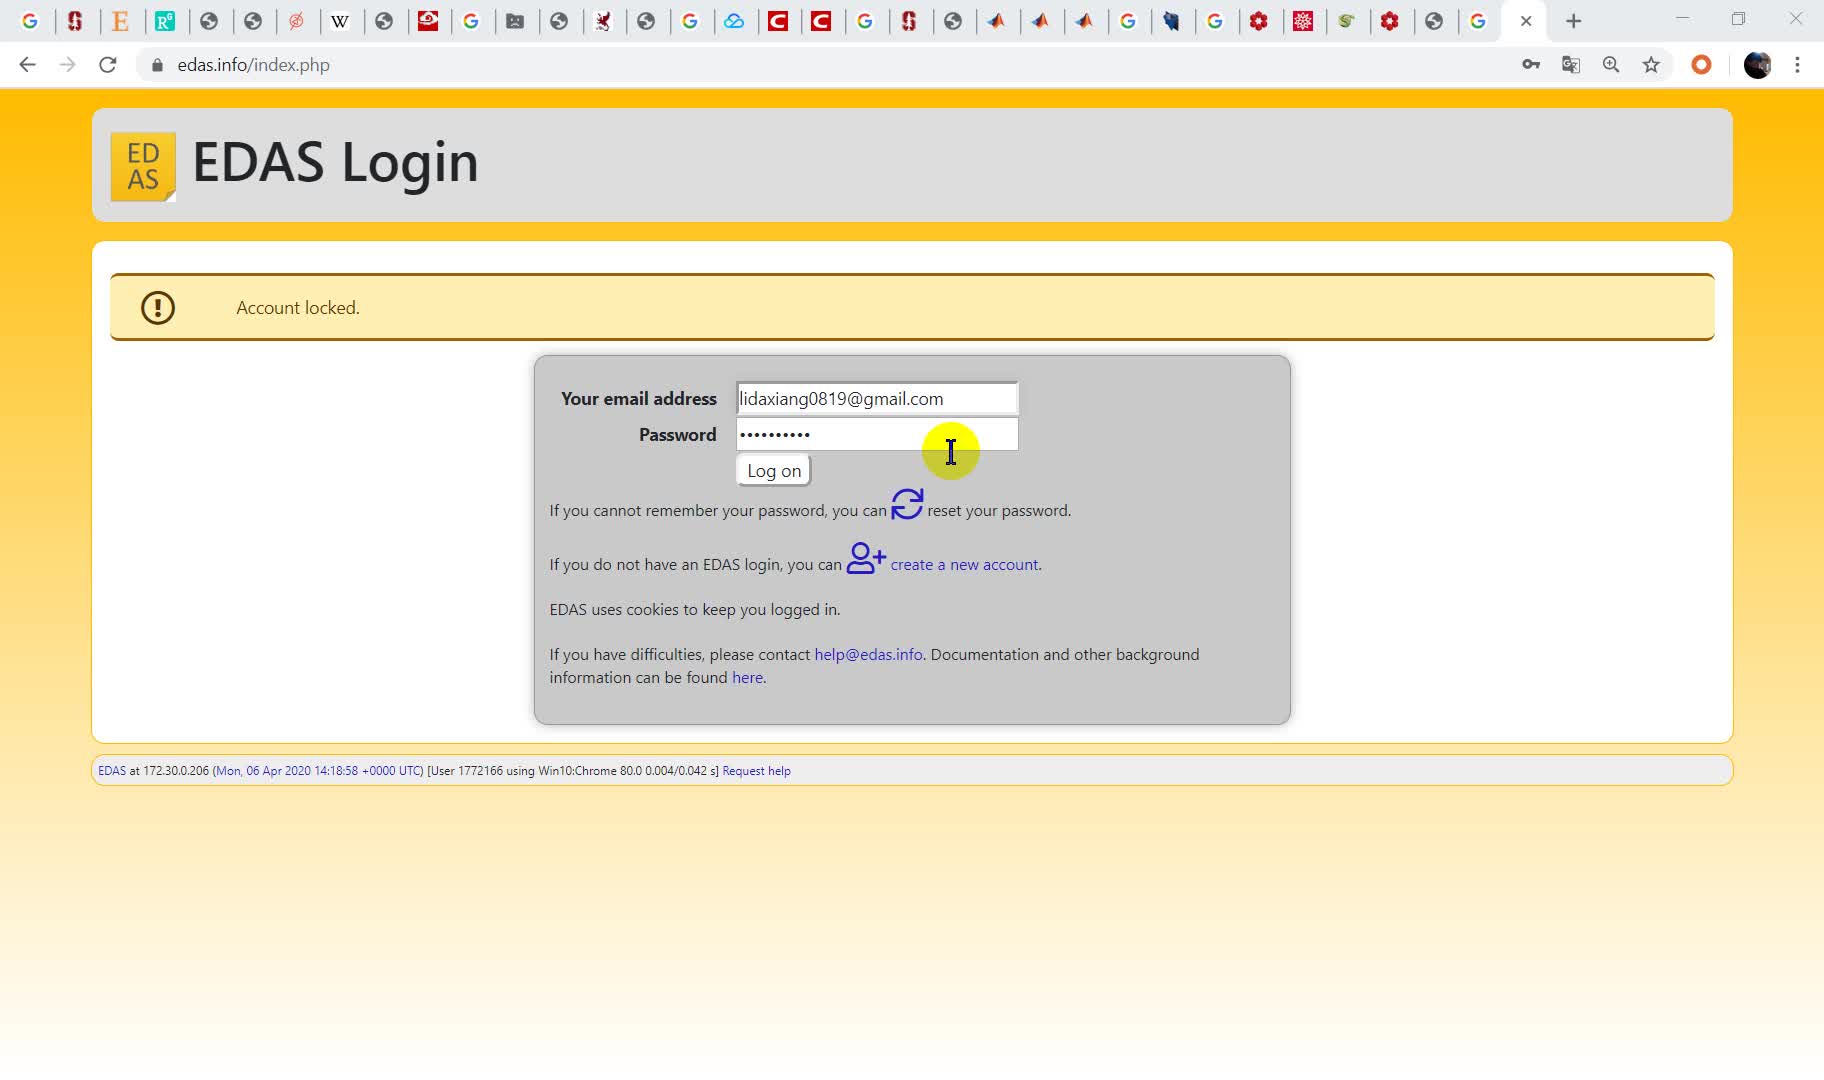Viewport: 1824px width, 1080px height.
Task: Click the add-user create account icon
Action: [866, 558]
